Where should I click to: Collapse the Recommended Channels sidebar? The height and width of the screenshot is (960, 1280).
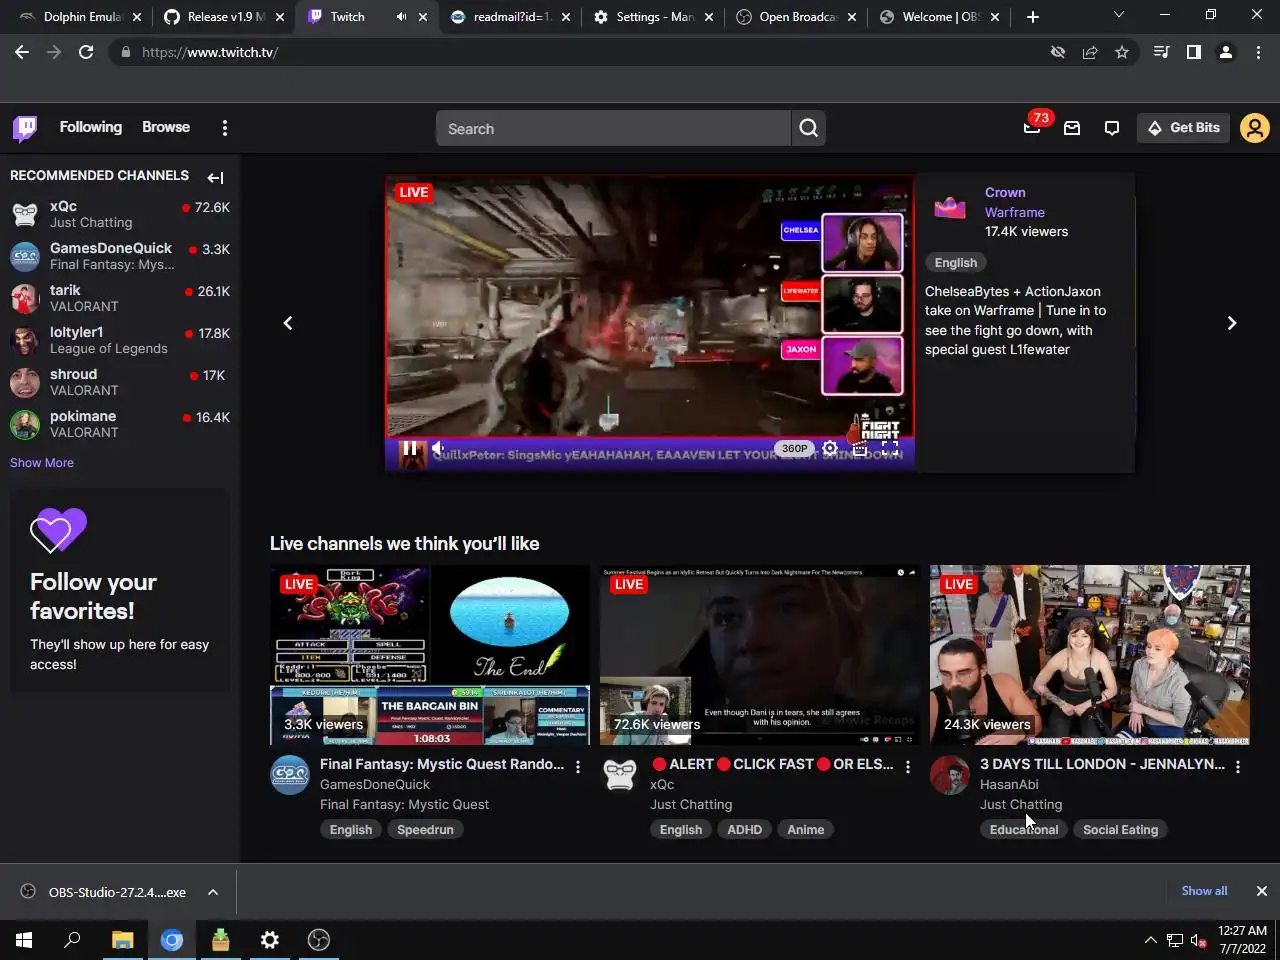215,178
